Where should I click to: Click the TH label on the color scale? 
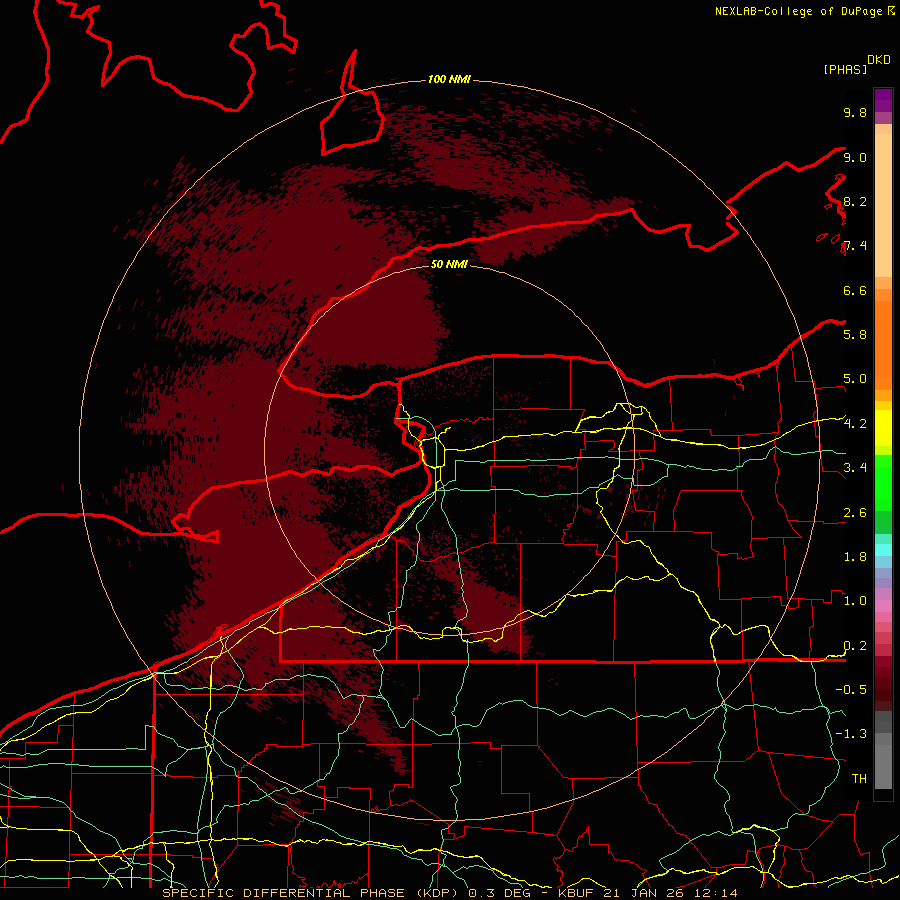coord(859,779)
